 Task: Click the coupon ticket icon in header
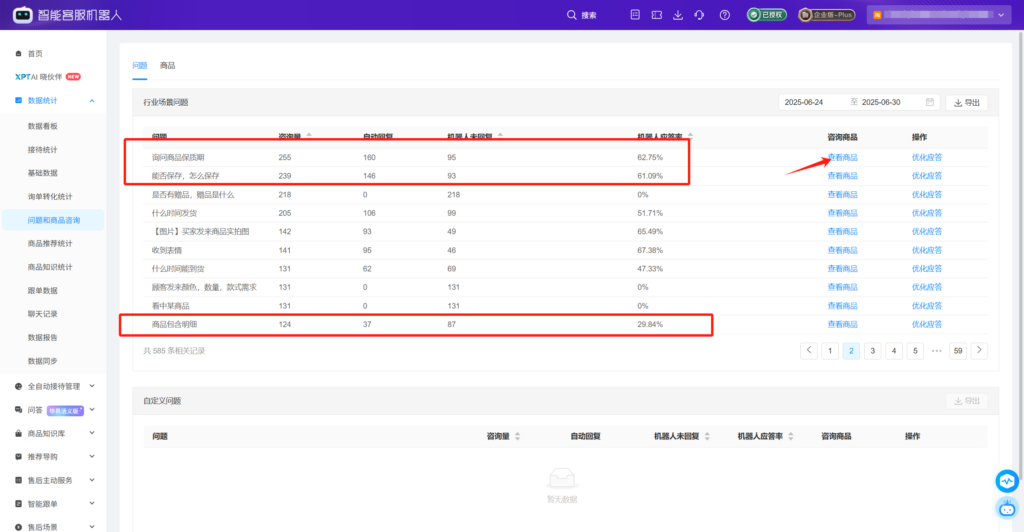pyautogui.click(x=656, y=15)
